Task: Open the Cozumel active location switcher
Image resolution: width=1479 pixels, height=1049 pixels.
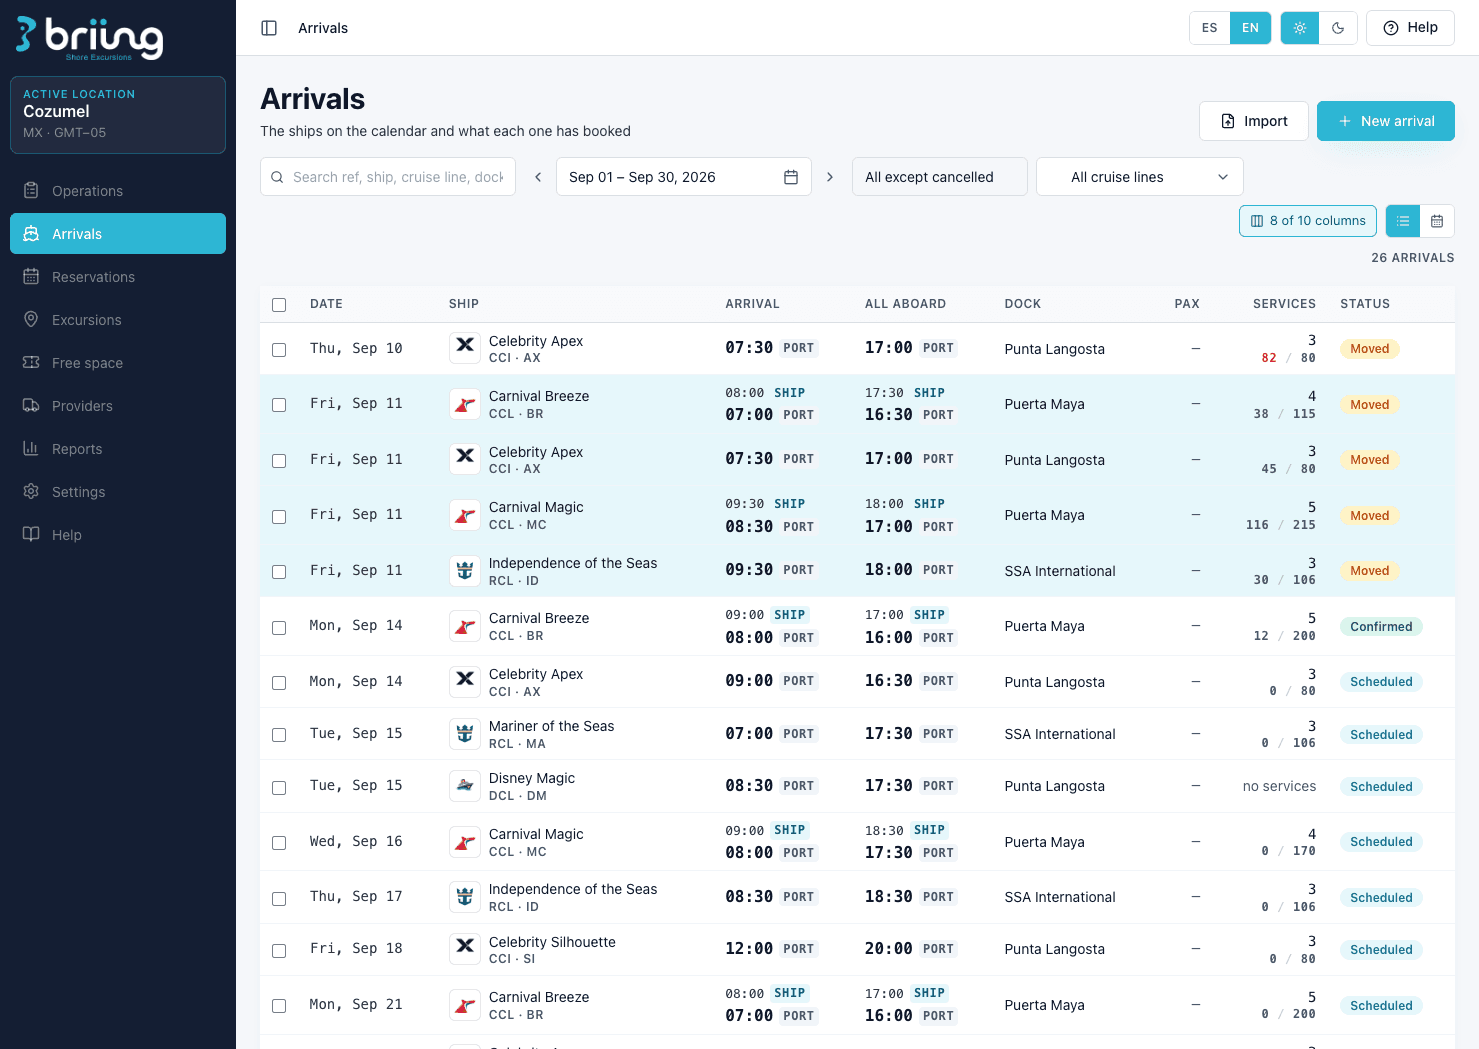Action: tap(118, 115)
